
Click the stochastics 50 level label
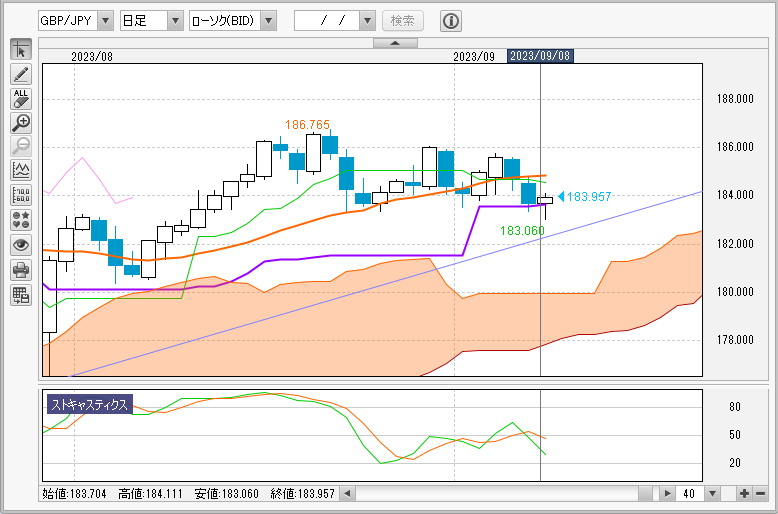[x=735, y=435]
